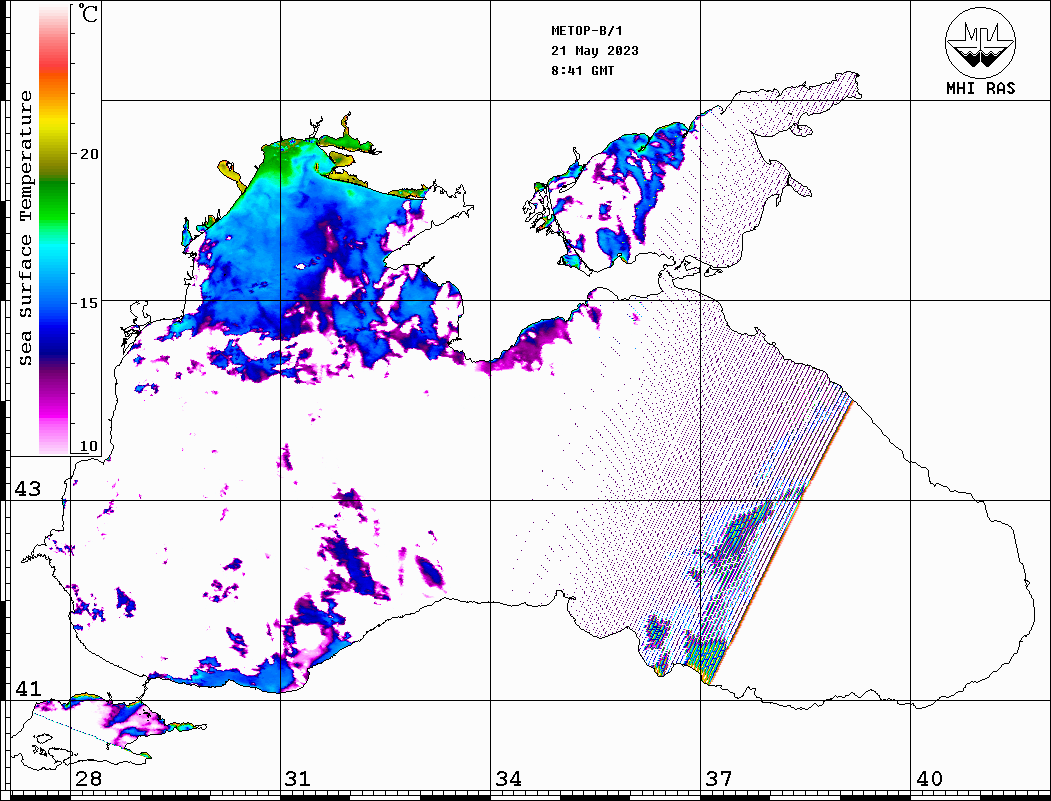Click the 10 value on the color scale

(89, 446)
